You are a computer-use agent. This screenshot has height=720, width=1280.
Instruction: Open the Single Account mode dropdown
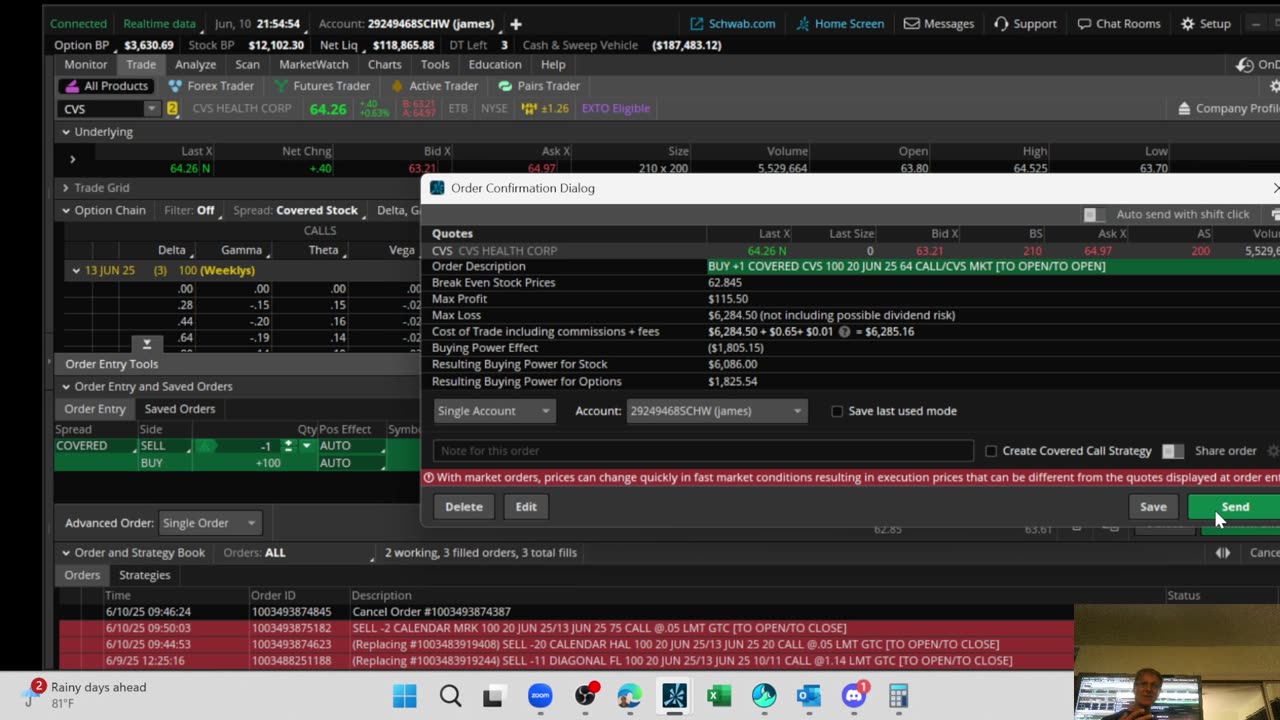click(x=494, y=411)
